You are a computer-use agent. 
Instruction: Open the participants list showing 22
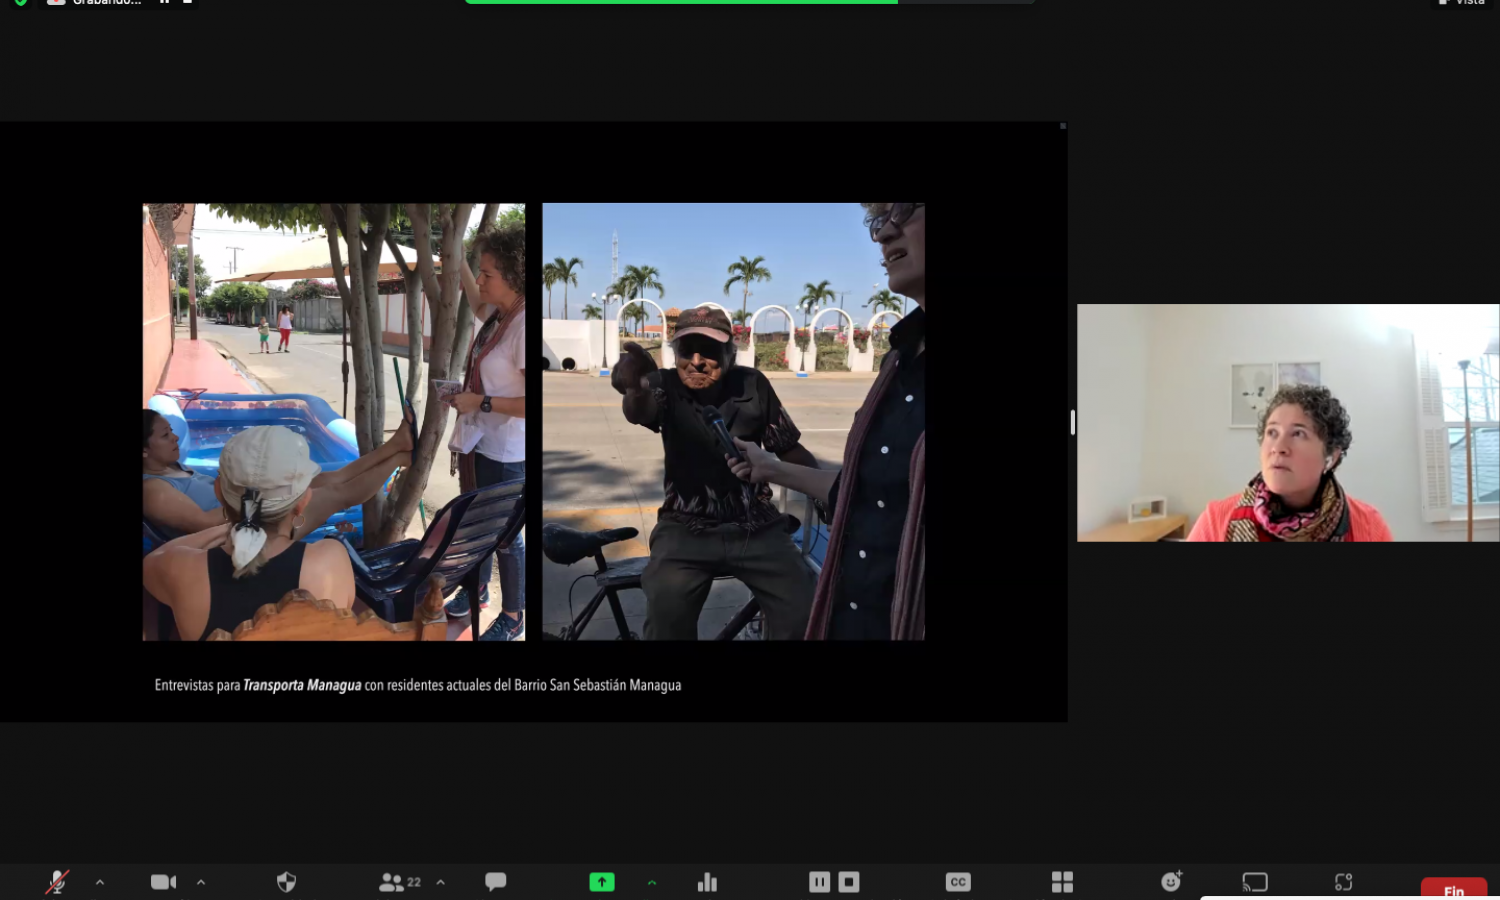399,881
